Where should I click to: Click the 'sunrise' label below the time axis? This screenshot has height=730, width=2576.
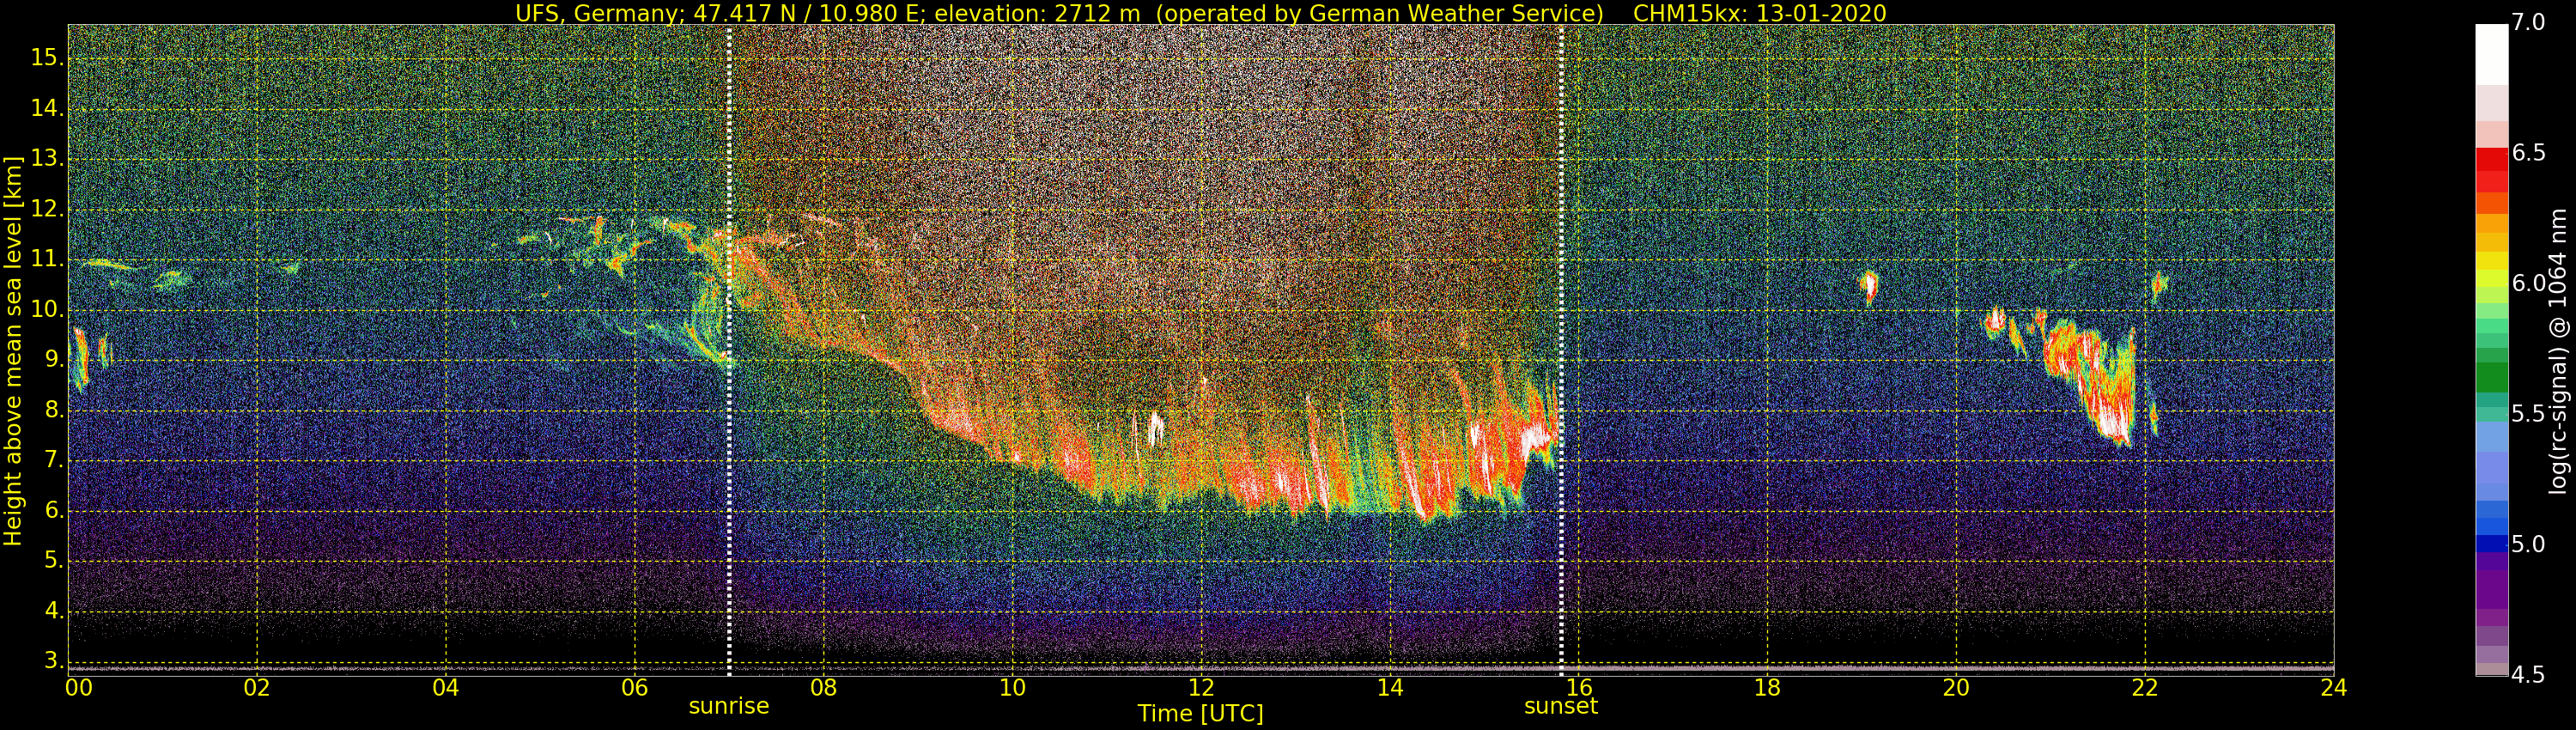click(x=729, y=706)
